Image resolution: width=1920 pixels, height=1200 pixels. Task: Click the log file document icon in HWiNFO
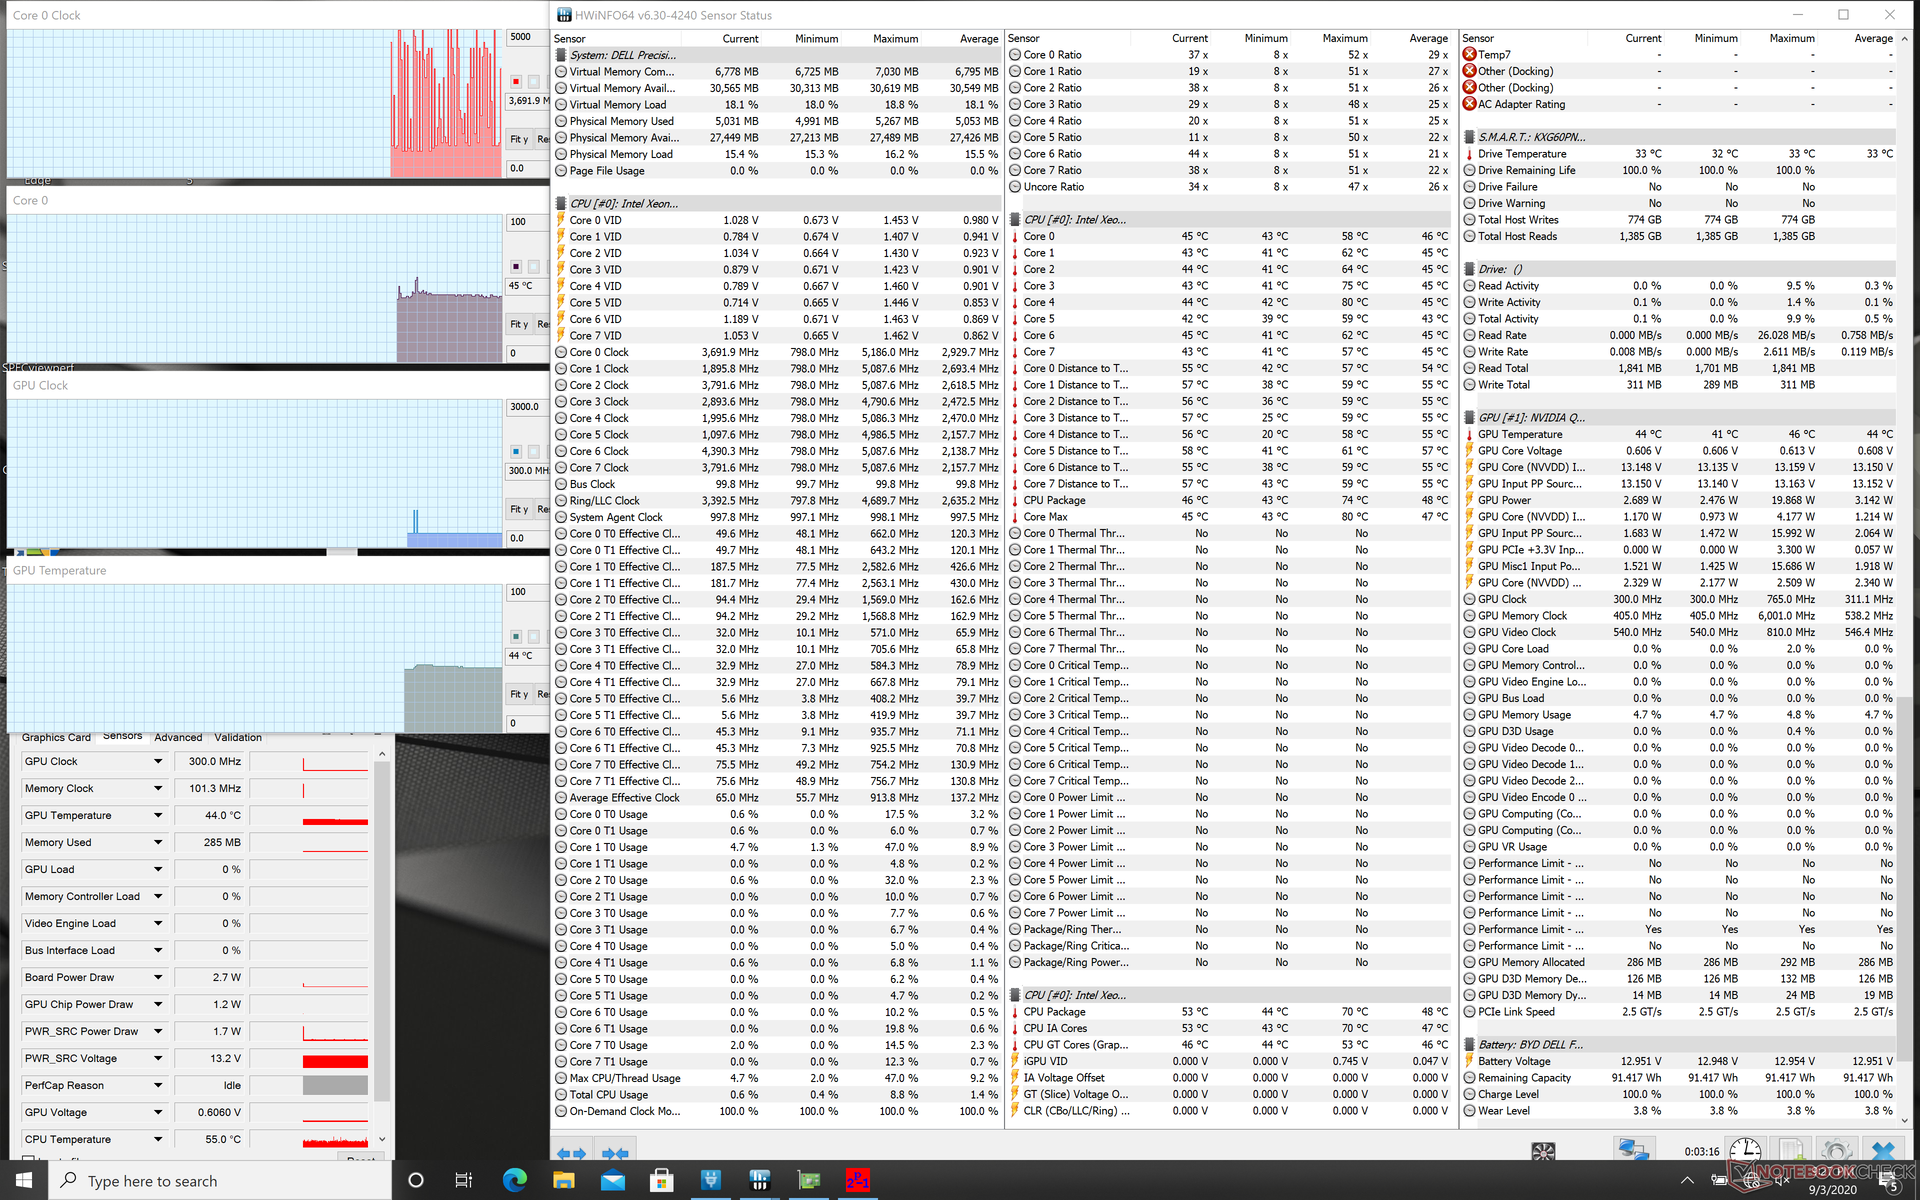[1791, 1150]
